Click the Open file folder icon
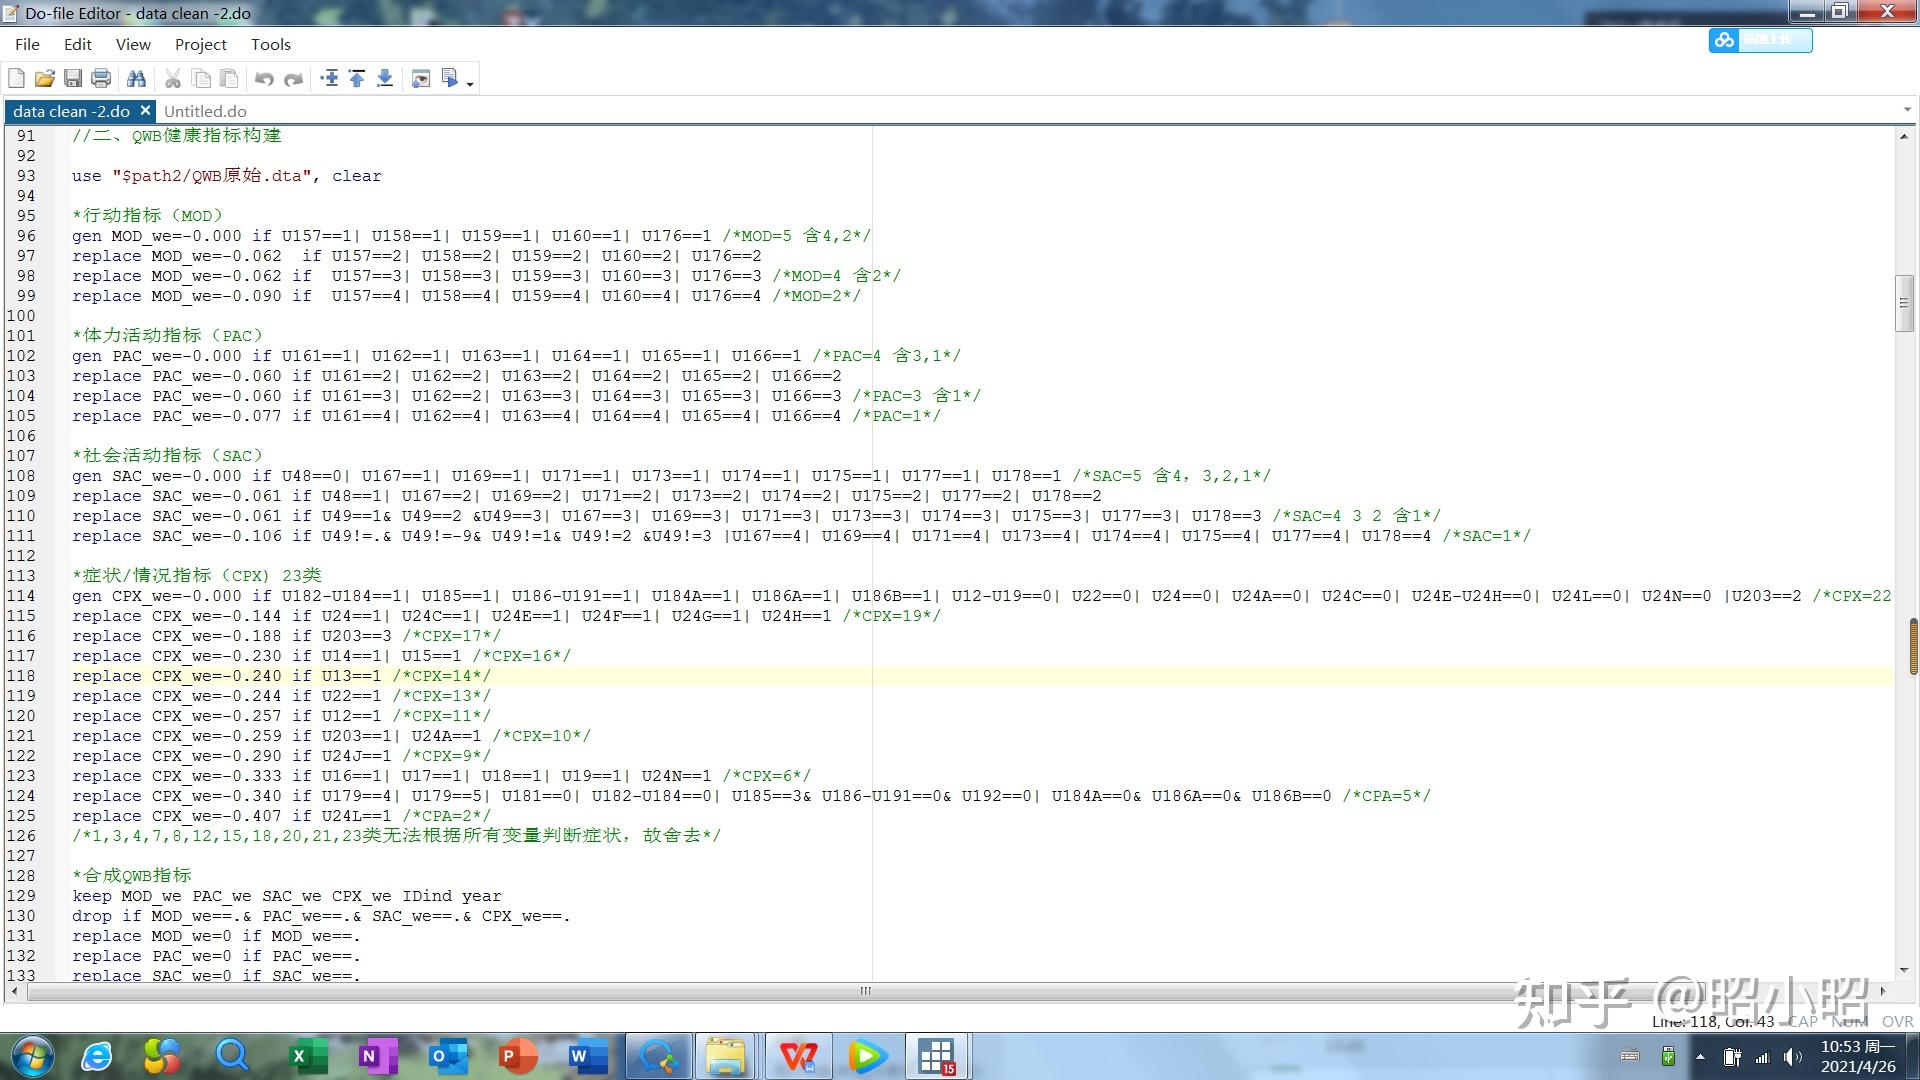 coord(44,78)
